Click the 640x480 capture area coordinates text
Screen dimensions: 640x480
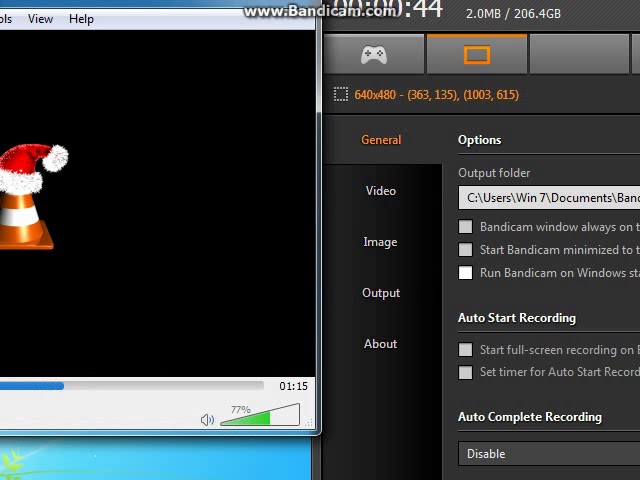[436, 95]
